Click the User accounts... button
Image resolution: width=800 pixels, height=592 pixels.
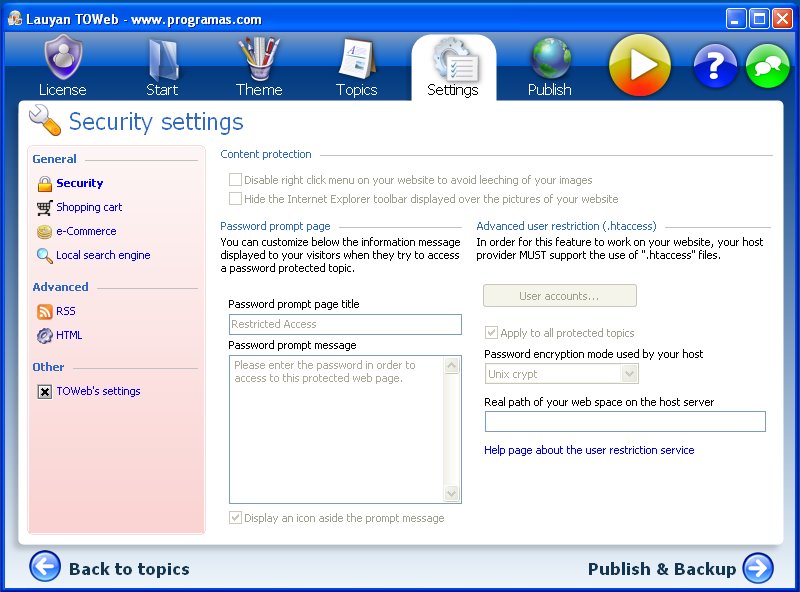pos(560,296)
